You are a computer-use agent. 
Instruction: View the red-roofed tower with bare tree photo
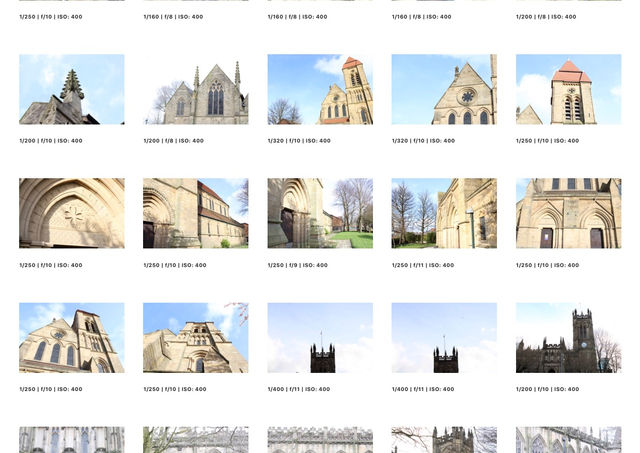(320, 89)
